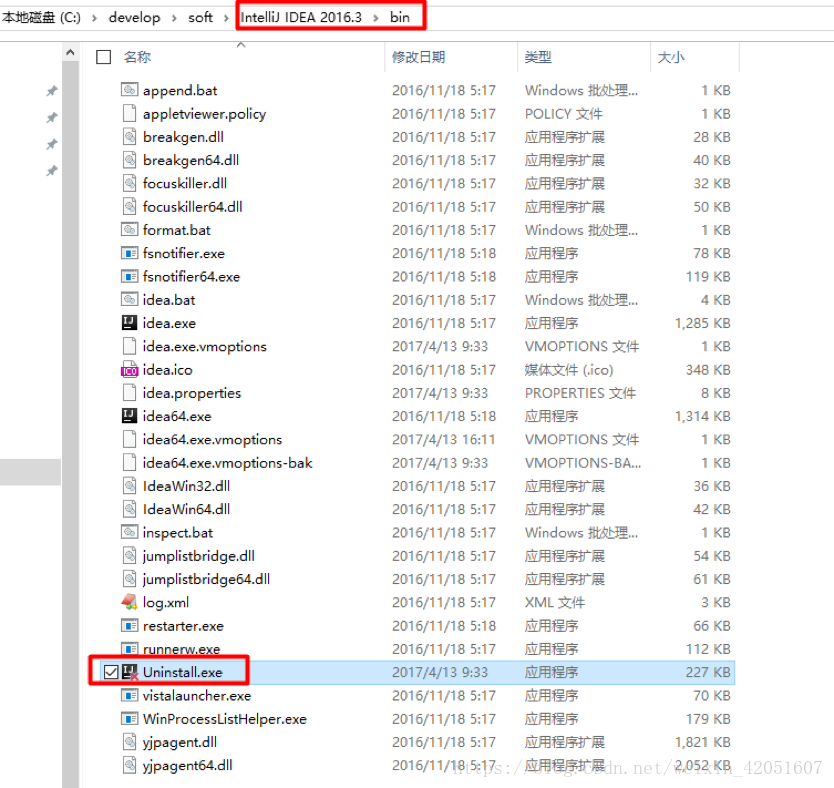
Task: Click the XML 文件 type cell
Action: pos(554,602)
